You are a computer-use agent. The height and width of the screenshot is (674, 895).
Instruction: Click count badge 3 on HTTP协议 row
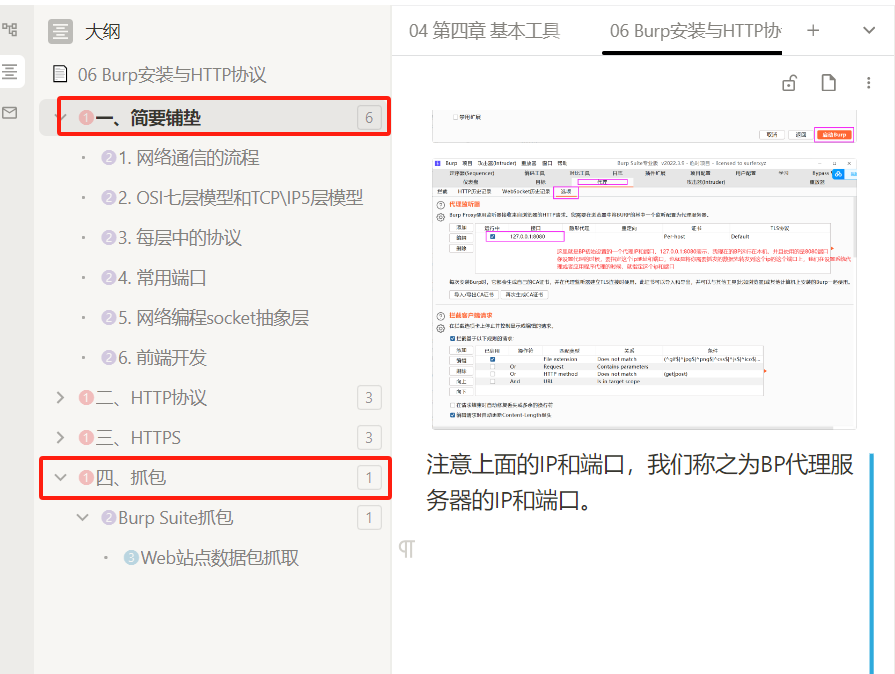pos(369,398)
